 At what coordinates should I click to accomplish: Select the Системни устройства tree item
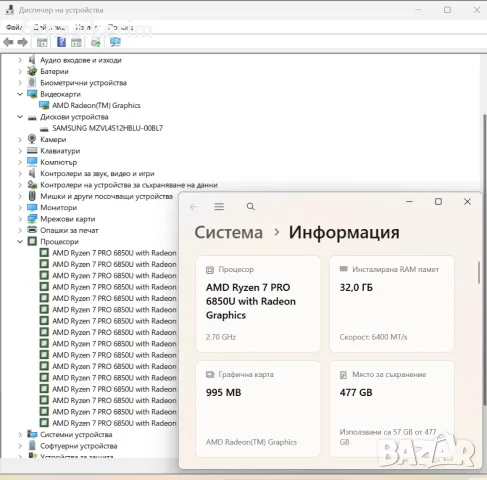76,434
